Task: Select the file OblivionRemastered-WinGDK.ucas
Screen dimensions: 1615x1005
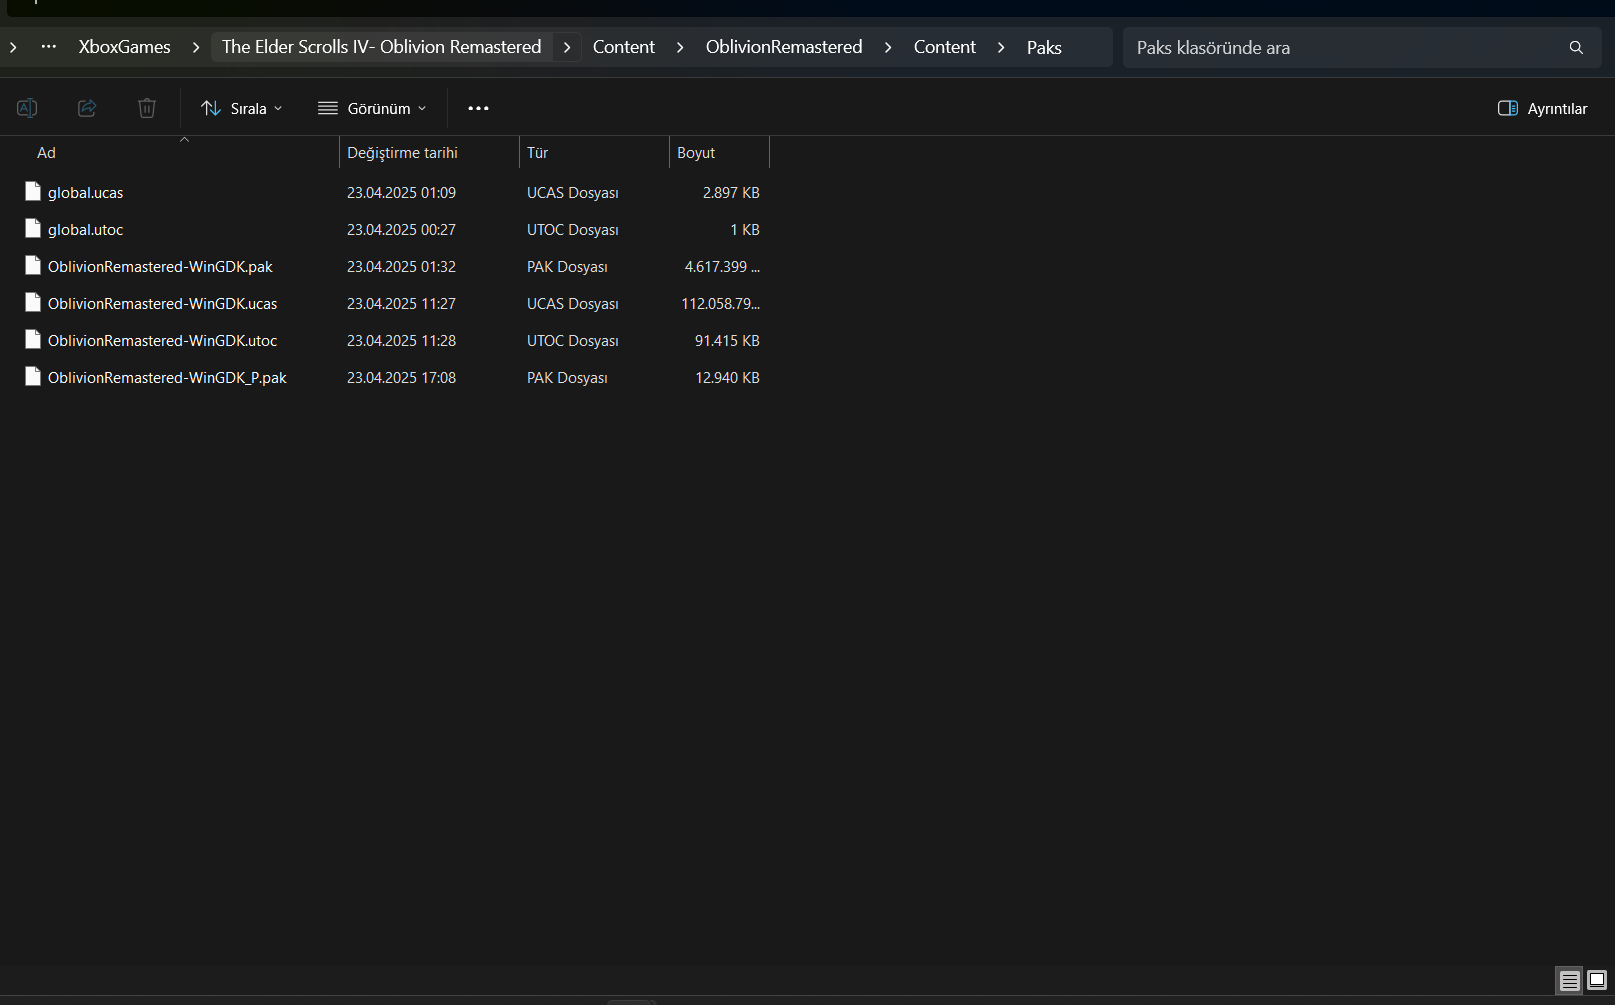Action: tap(163, 304)
